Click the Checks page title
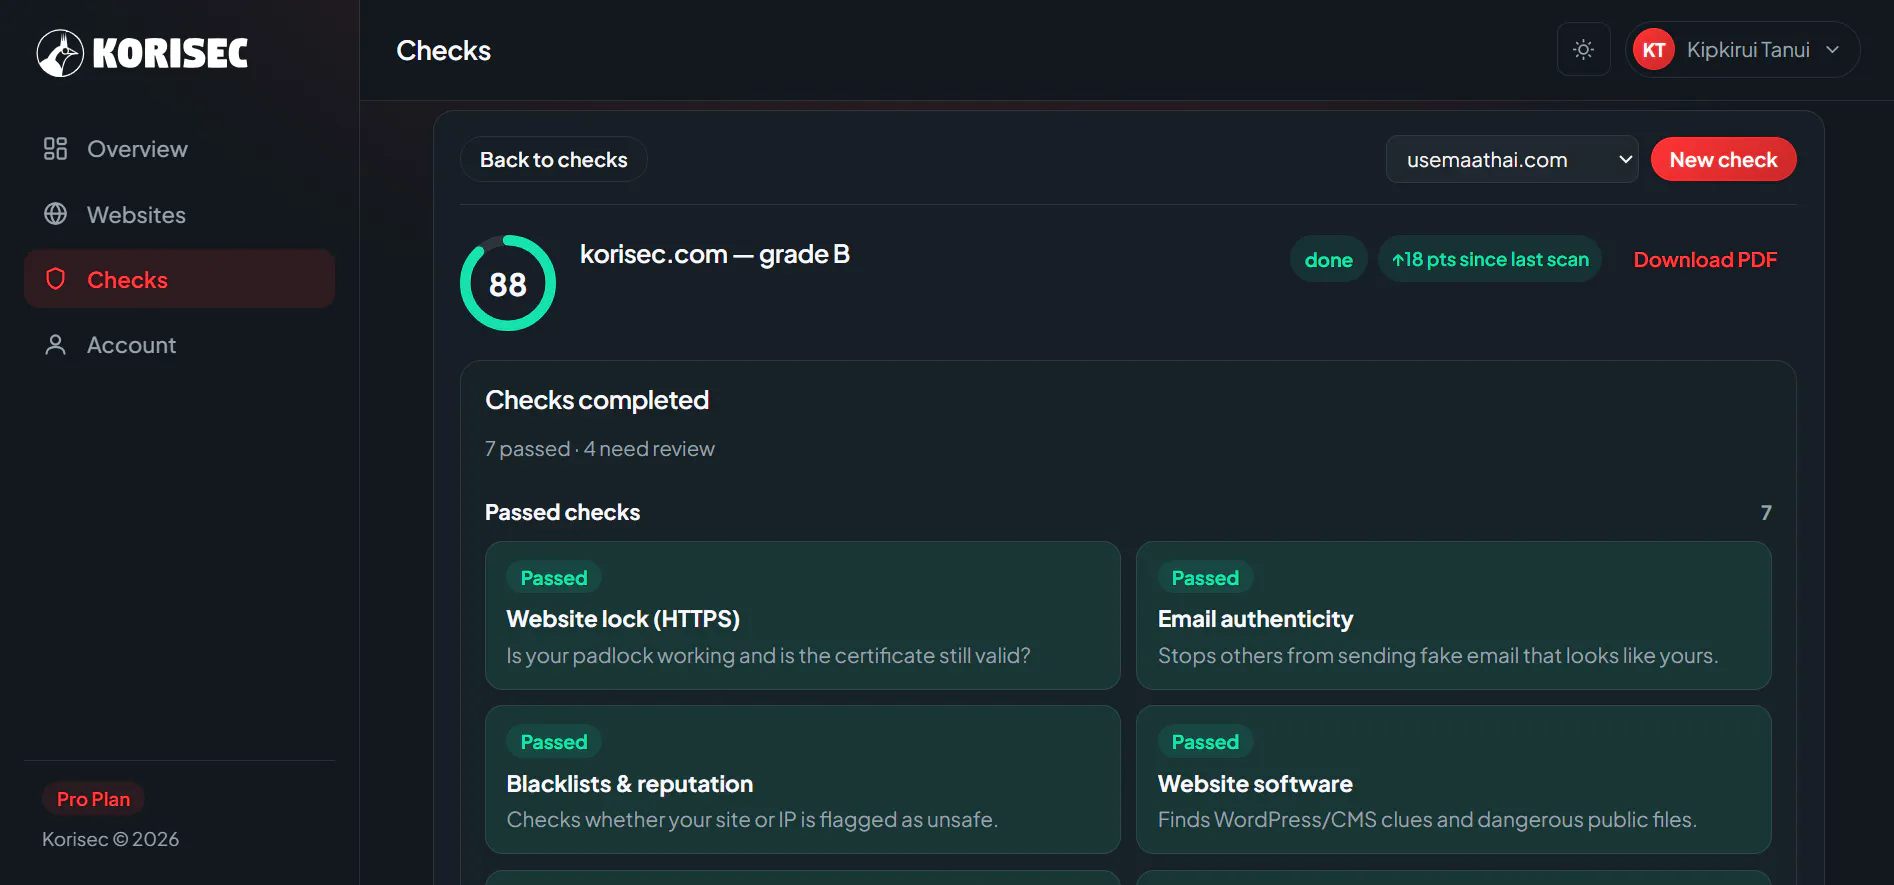Screen dimensions: 1894x885 443,51
